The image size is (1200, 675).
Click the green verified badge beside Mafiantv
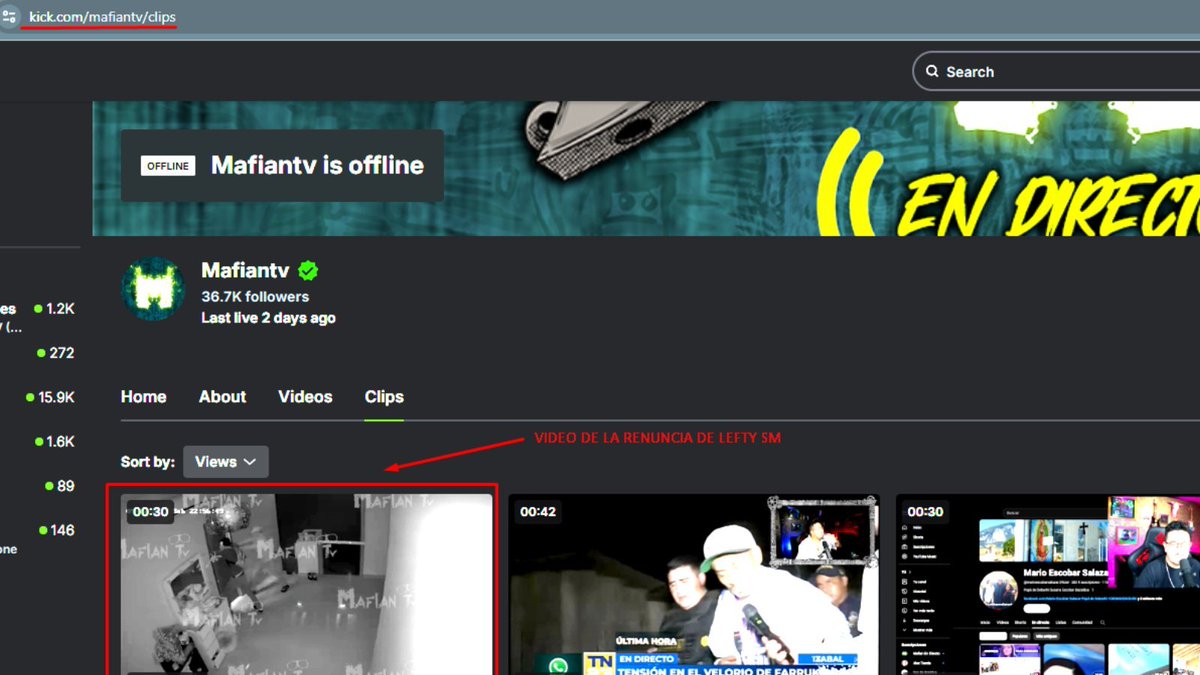coord(308,270)
